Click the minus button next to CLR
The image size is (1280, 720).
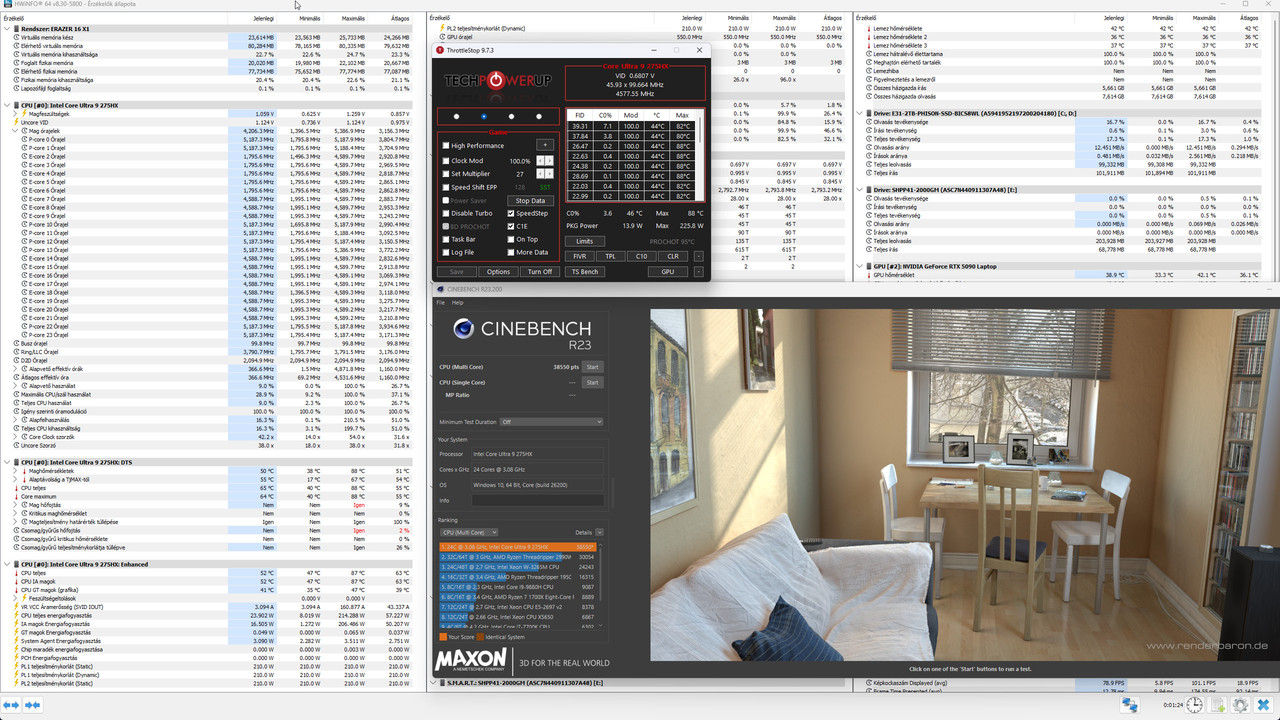(698, 256)
